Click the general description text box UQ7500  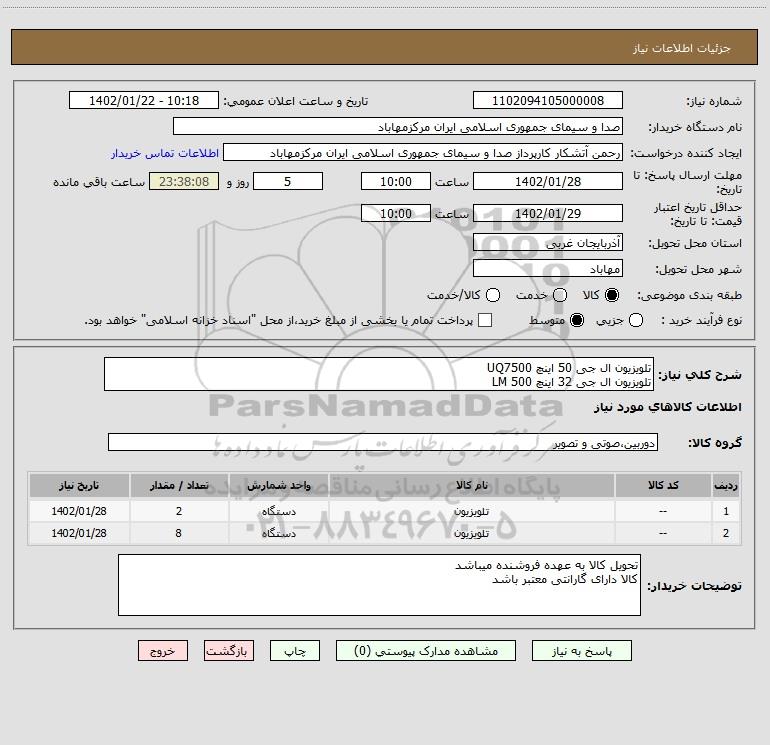379,374
